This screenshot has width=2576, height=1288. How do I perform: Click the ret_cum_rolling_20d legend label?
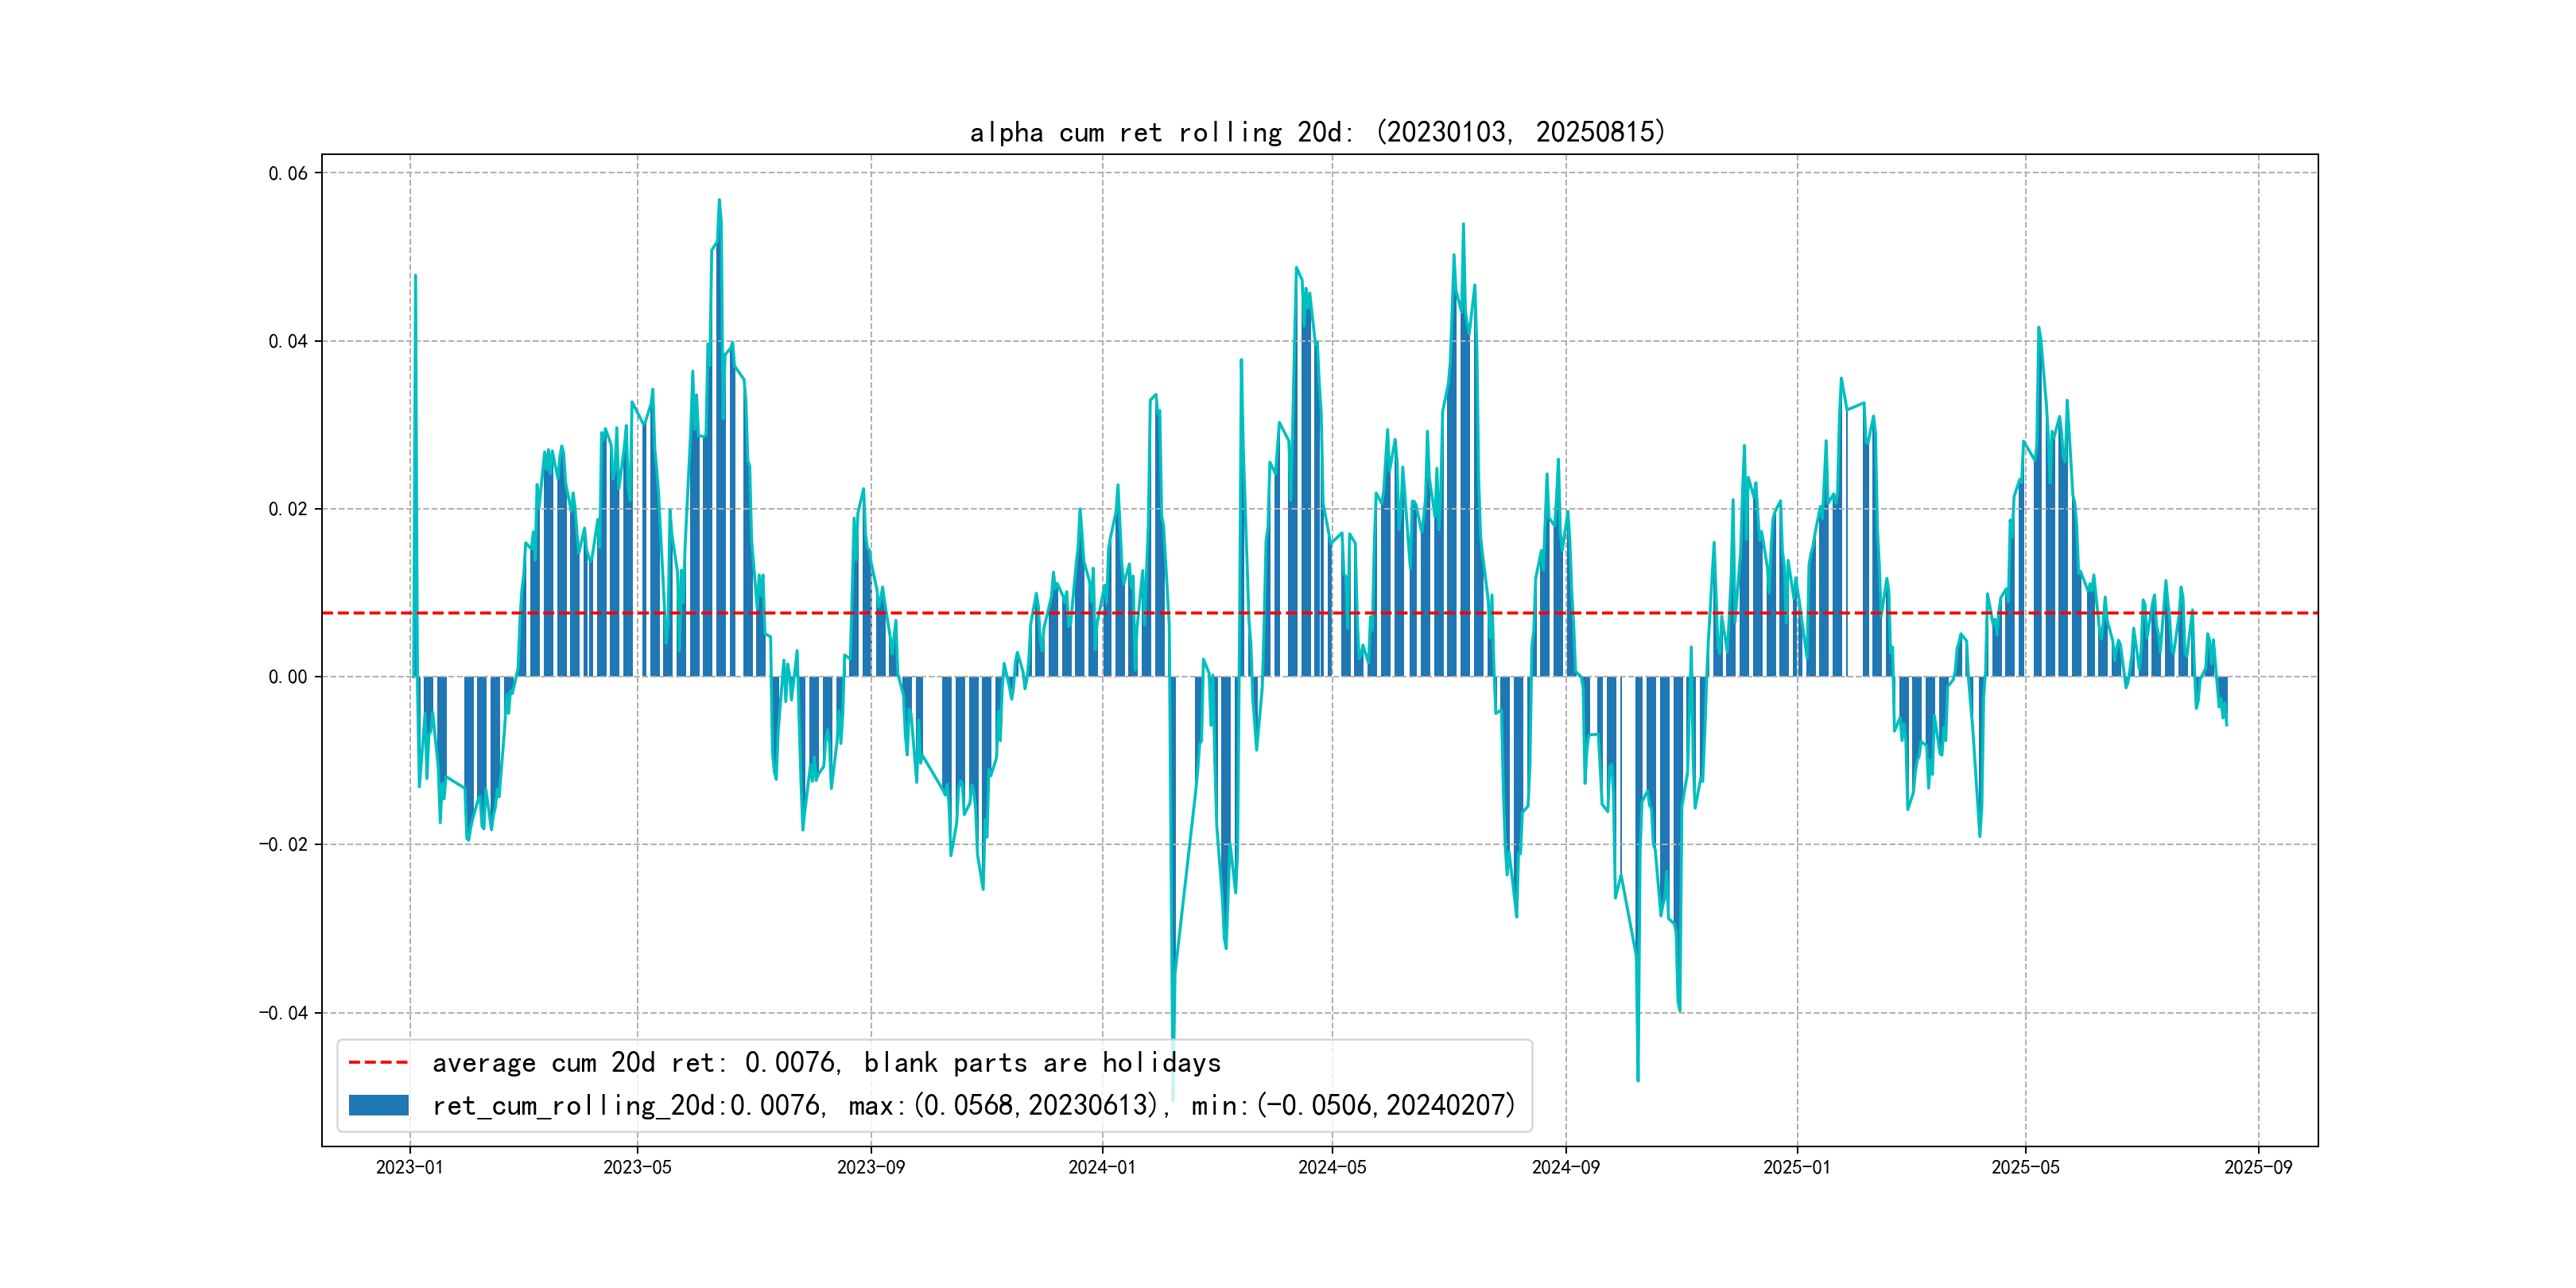tap(973, 1105)
